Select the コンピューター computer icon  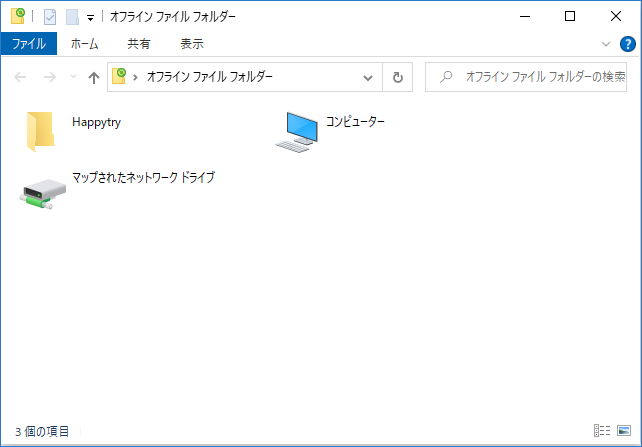(297, 132)
